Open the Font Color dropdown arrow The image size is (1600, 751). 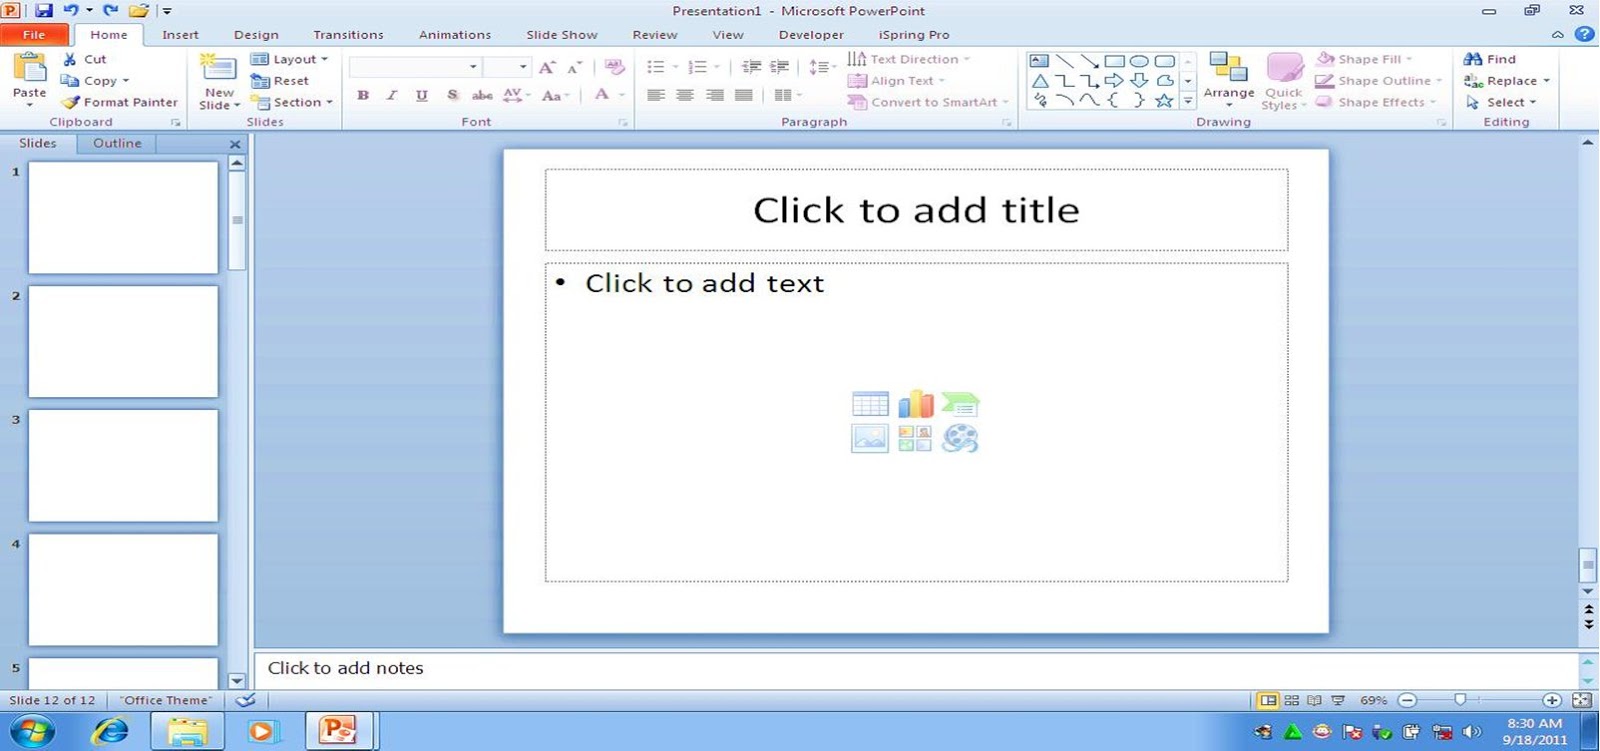pos(621,95)
